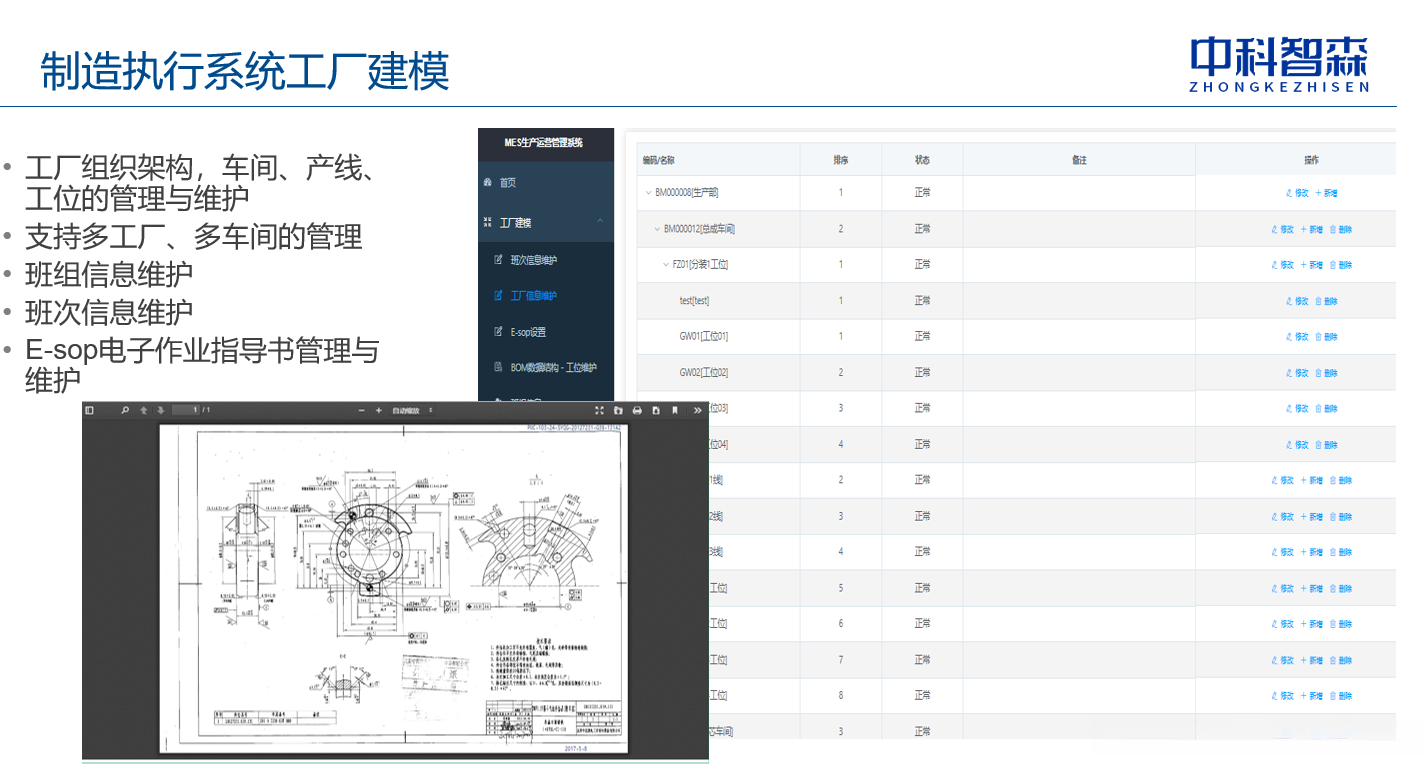Image resolution: width=1423 pixels, height=766 pixels.
Task: Click 新增 for BM000012[总成车间]
Action: click(x=1312, y=229)
